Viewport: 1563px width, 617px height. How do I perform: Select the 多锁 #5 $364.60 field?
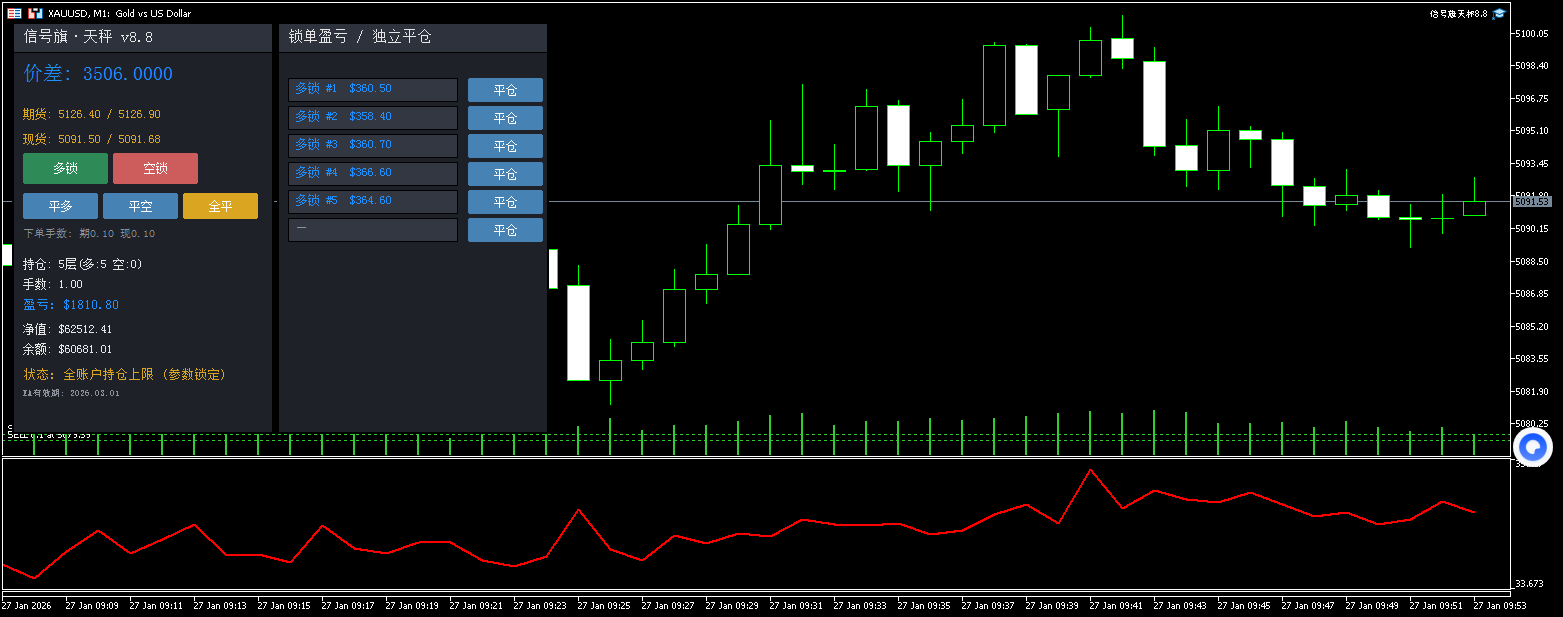click(x=373, y=202)
